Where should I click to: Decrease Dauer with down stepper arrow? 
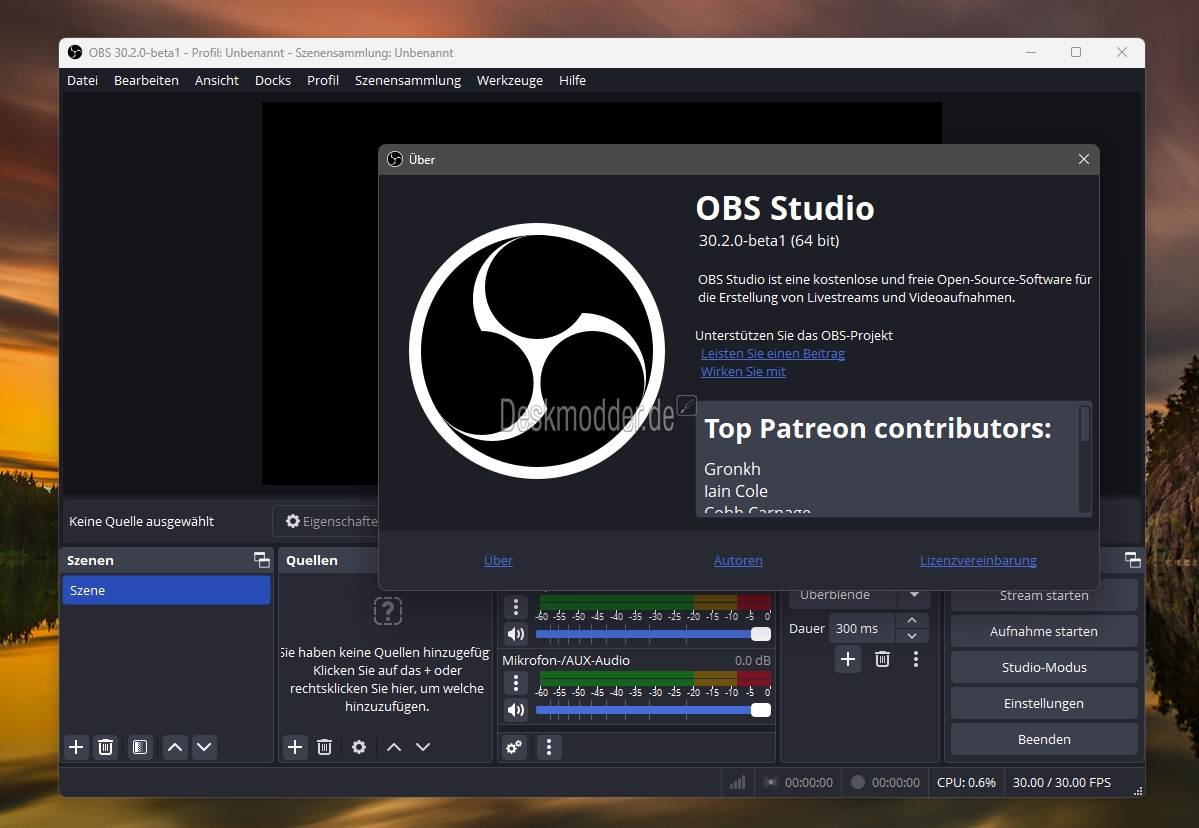tap(911, 636)
